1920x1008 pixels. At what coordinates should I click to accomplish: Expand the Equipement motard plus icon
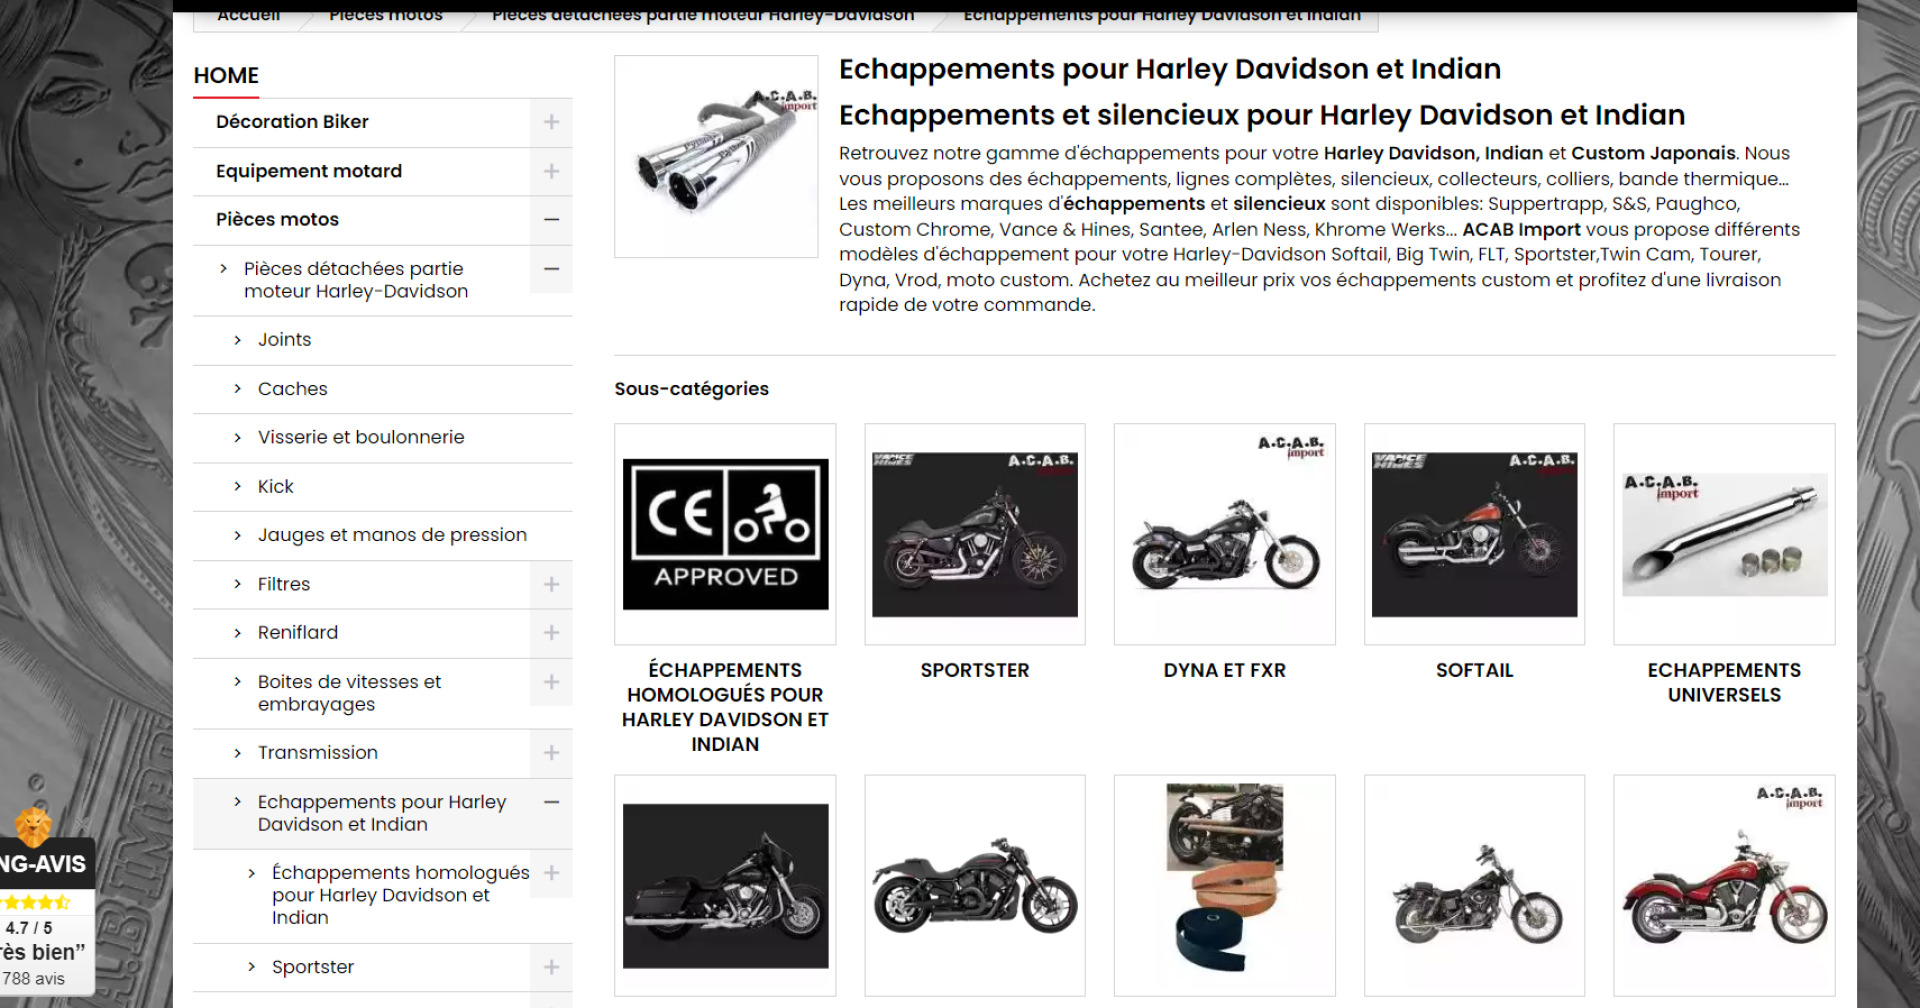pyautogui.click(x=551, y=172)
